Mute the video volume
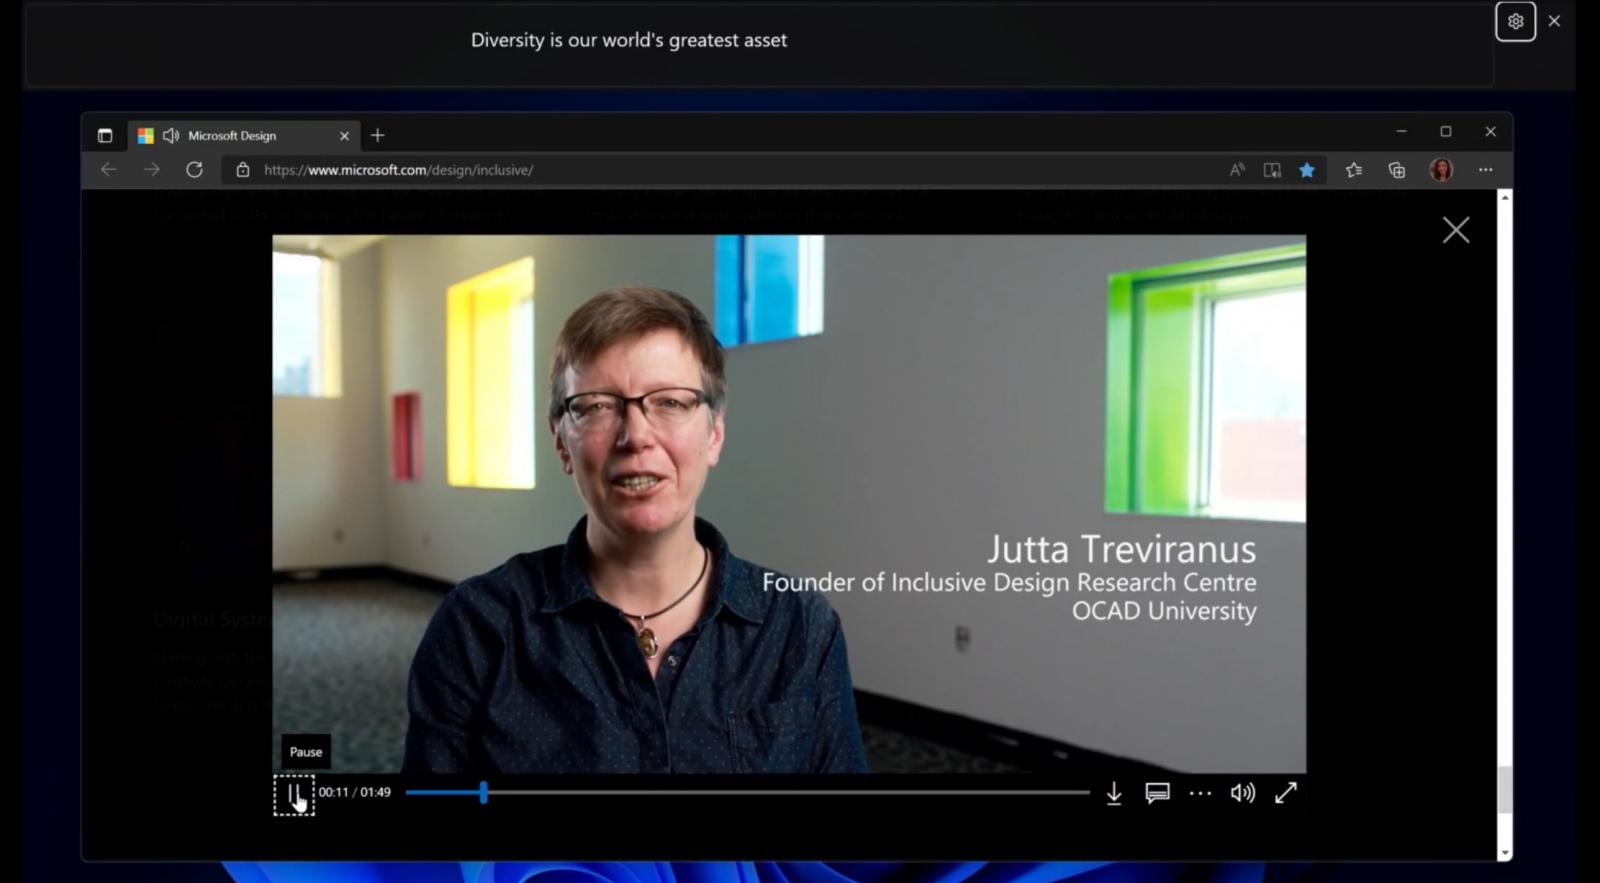1600x883 pixels. [x=1242, y=793]
